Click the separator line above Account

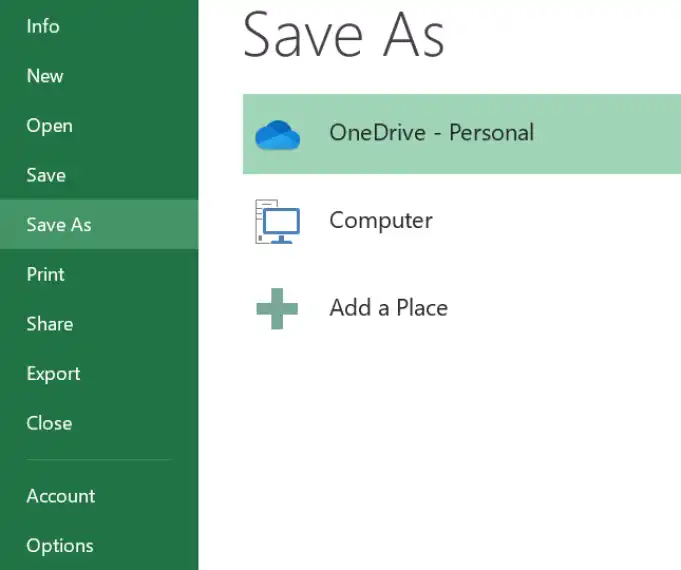[99, 459]
